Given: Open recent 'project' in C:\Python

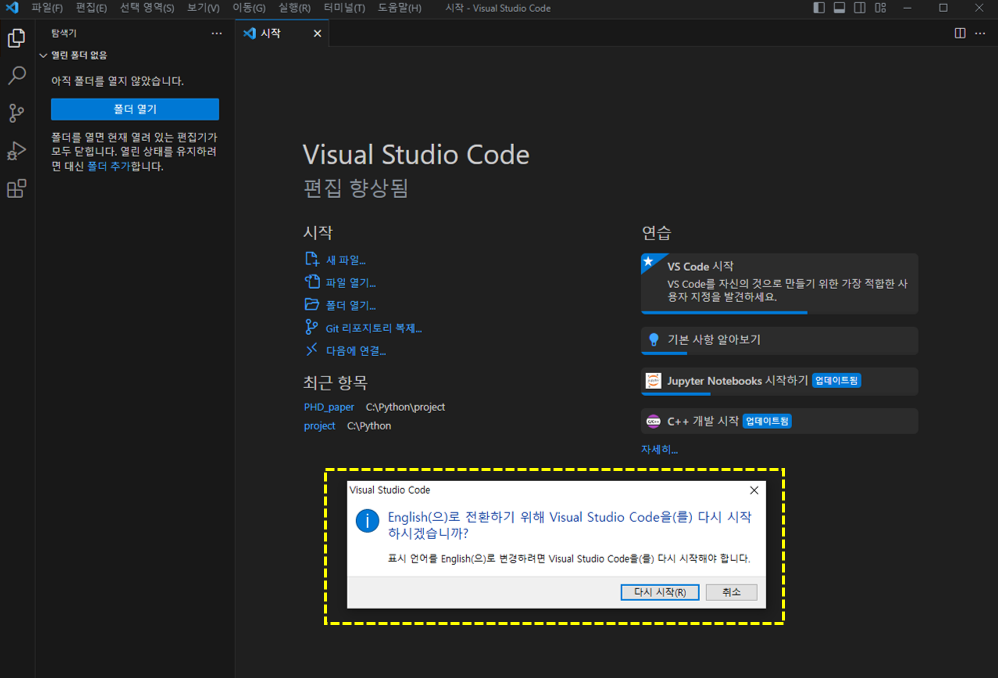Looking at the screenshot, I should (320, 426).
